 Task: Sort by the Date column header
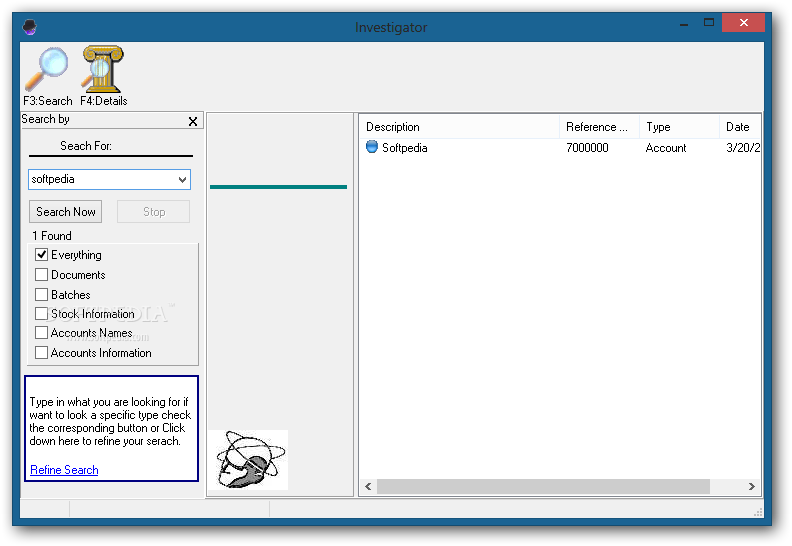pyautogui.click(x=740, y=127)
